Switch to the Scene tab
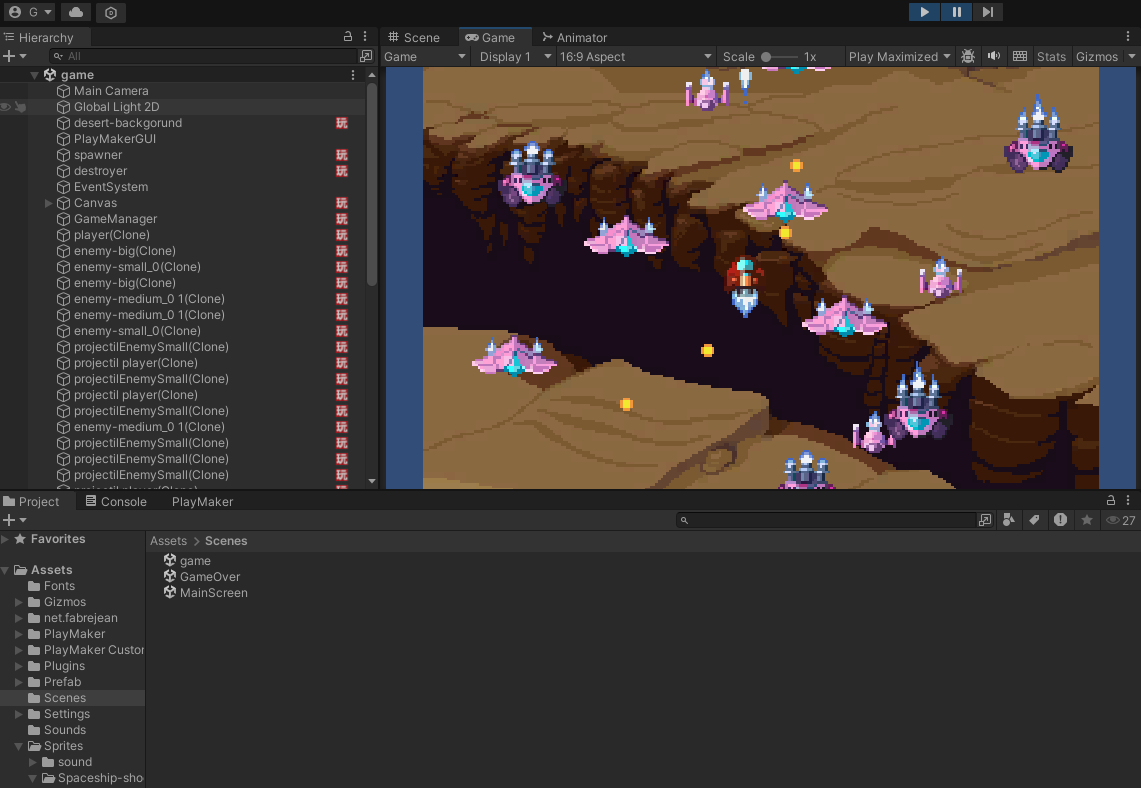This screenshot has width=1141, height=788. [x=413, y=37]
